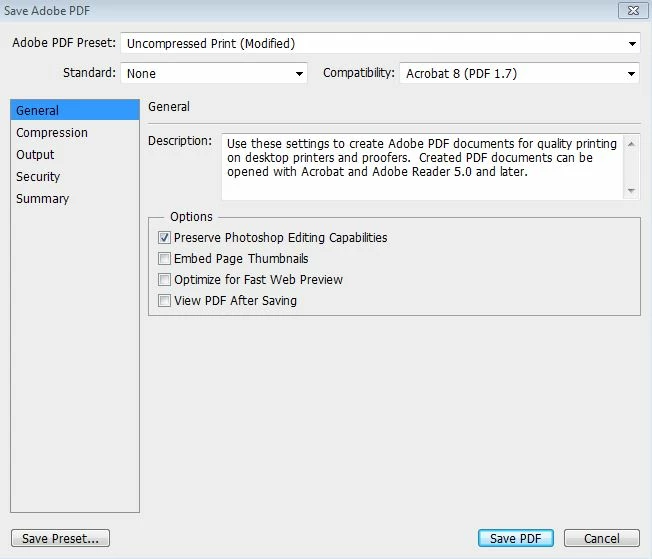Select General in the left category list
652x559 pixels.
pyautogui.click(x=75, y=110)
